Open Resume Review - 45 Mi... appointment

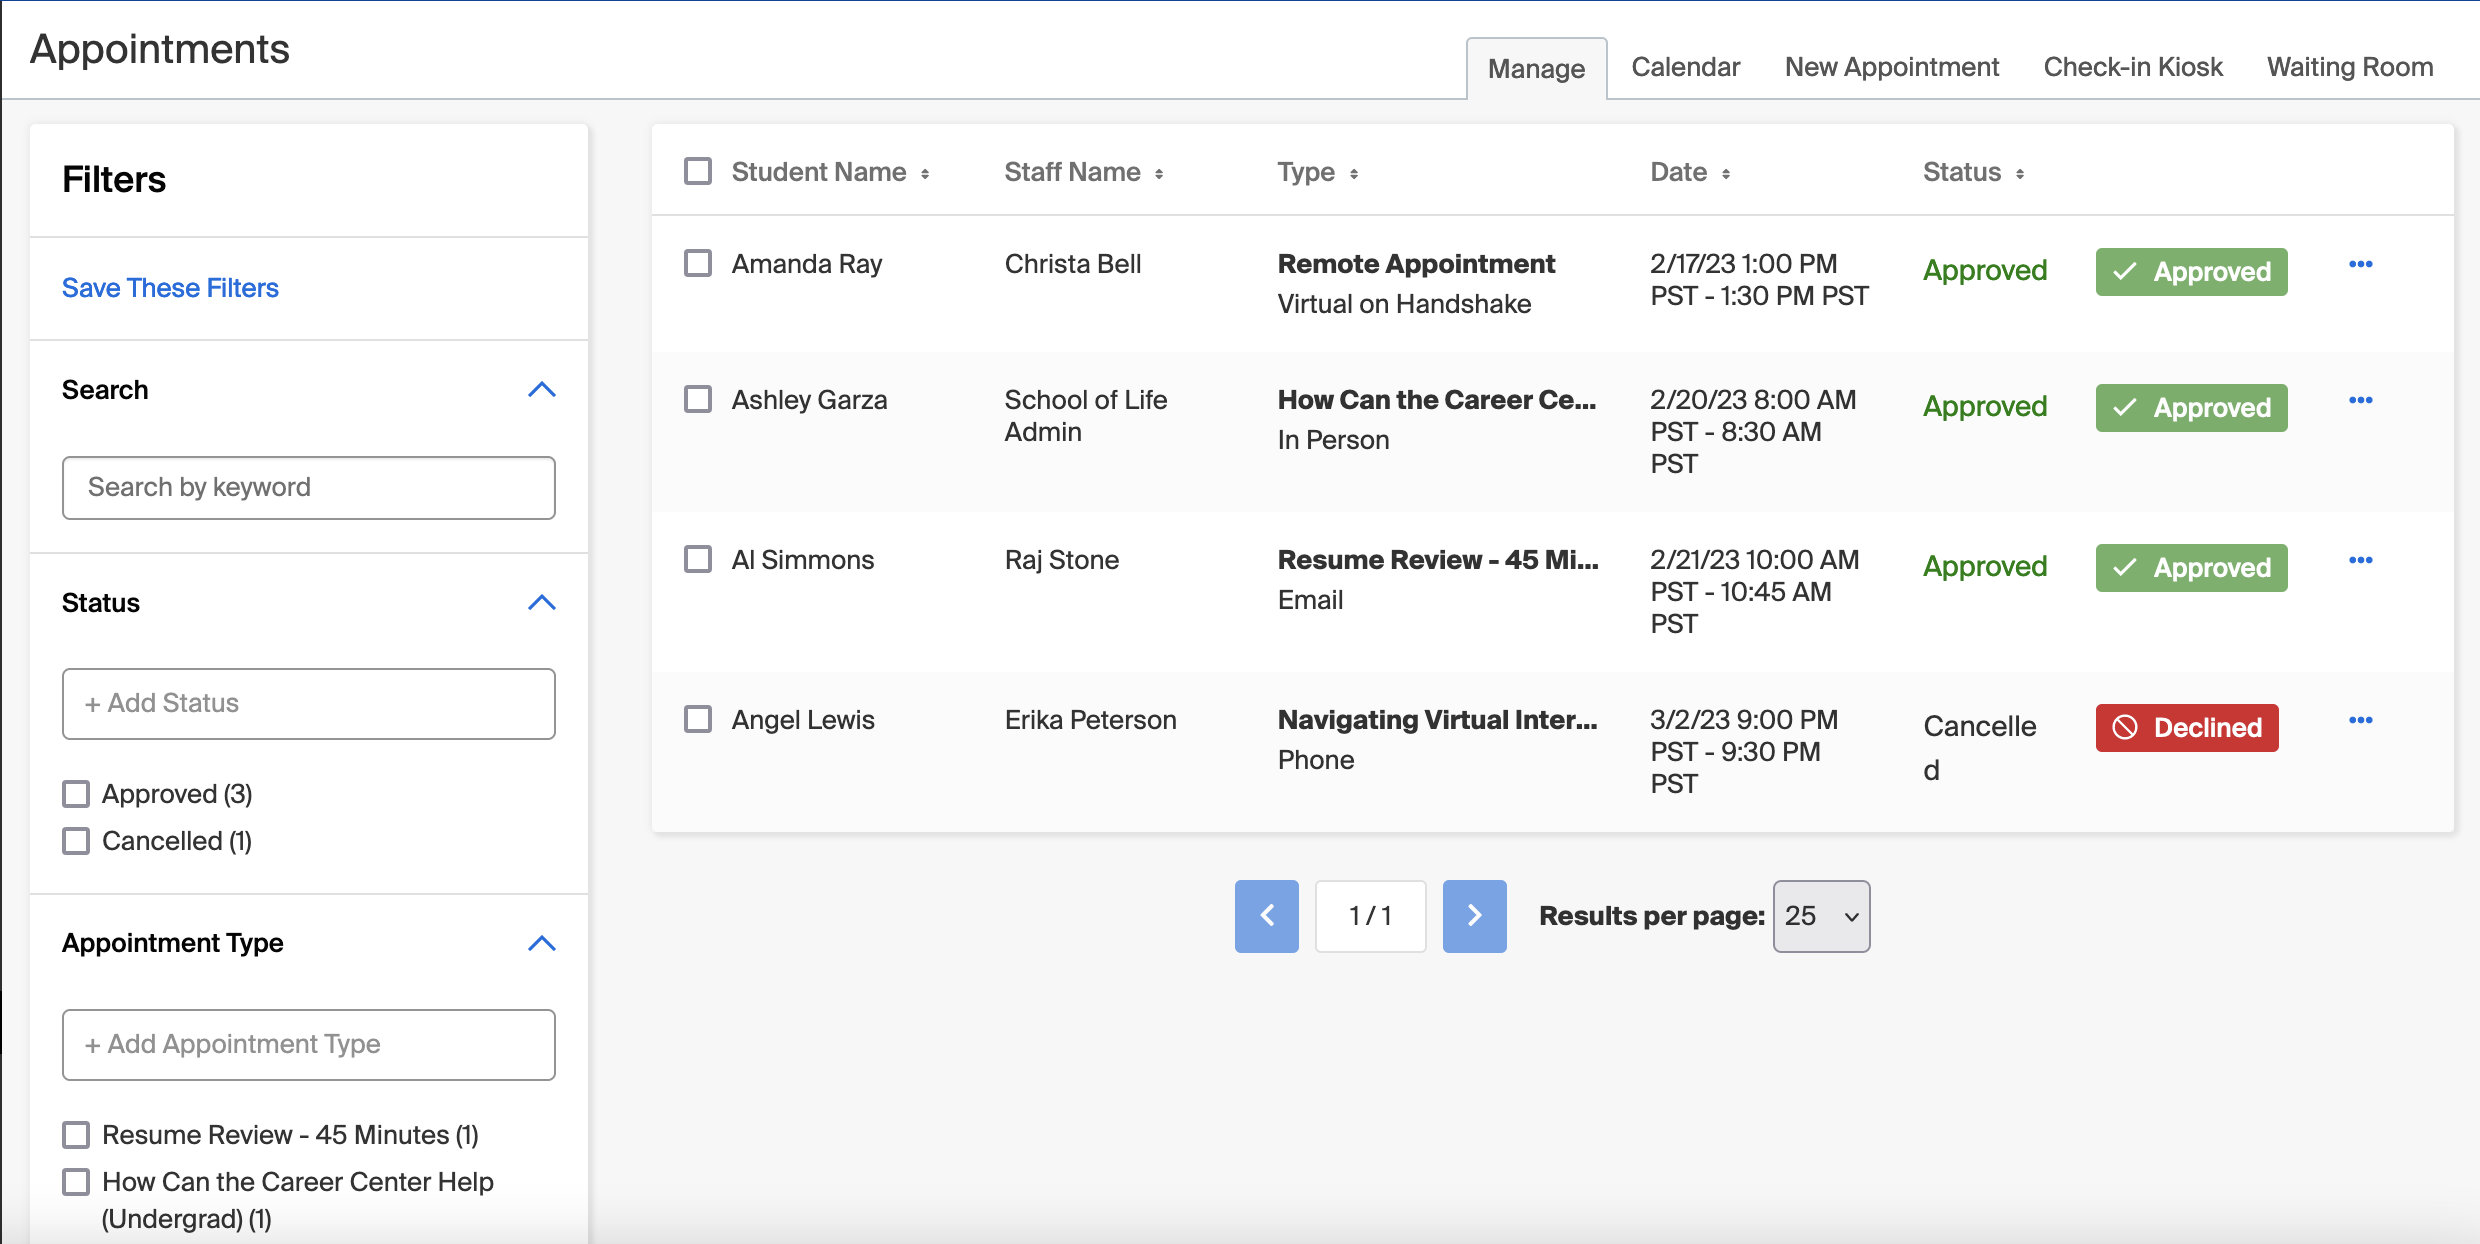tap(1438, 560)
